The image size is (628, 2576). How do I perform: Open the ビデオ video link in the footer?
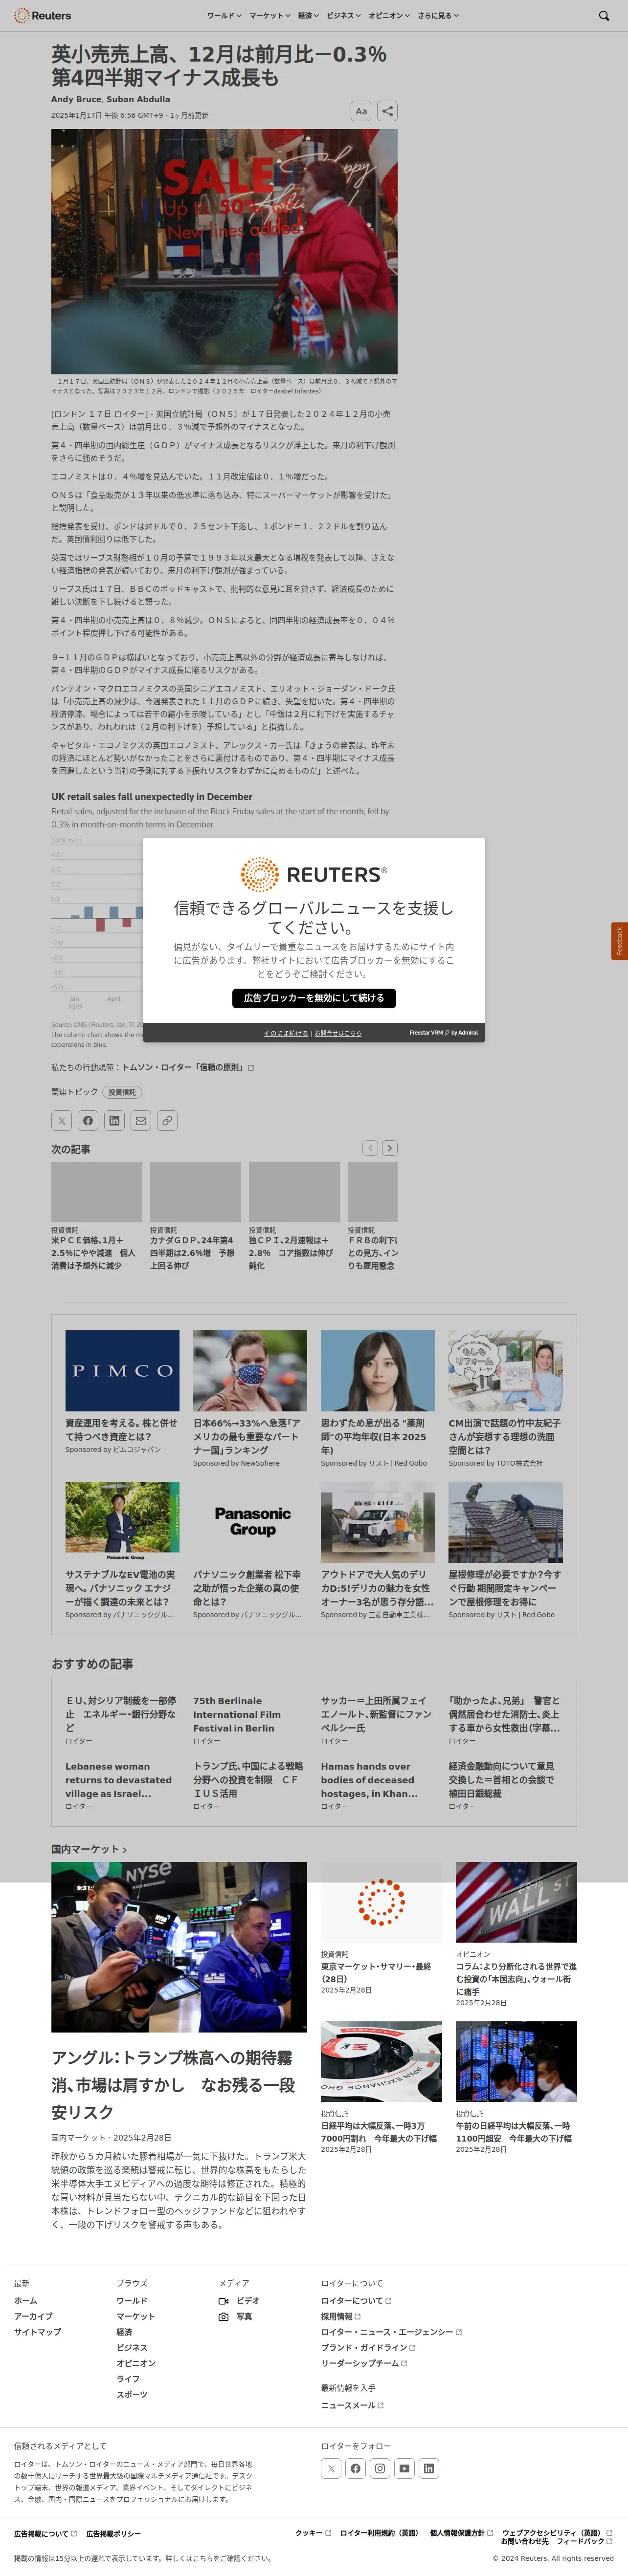click(x=239, y=2300)
